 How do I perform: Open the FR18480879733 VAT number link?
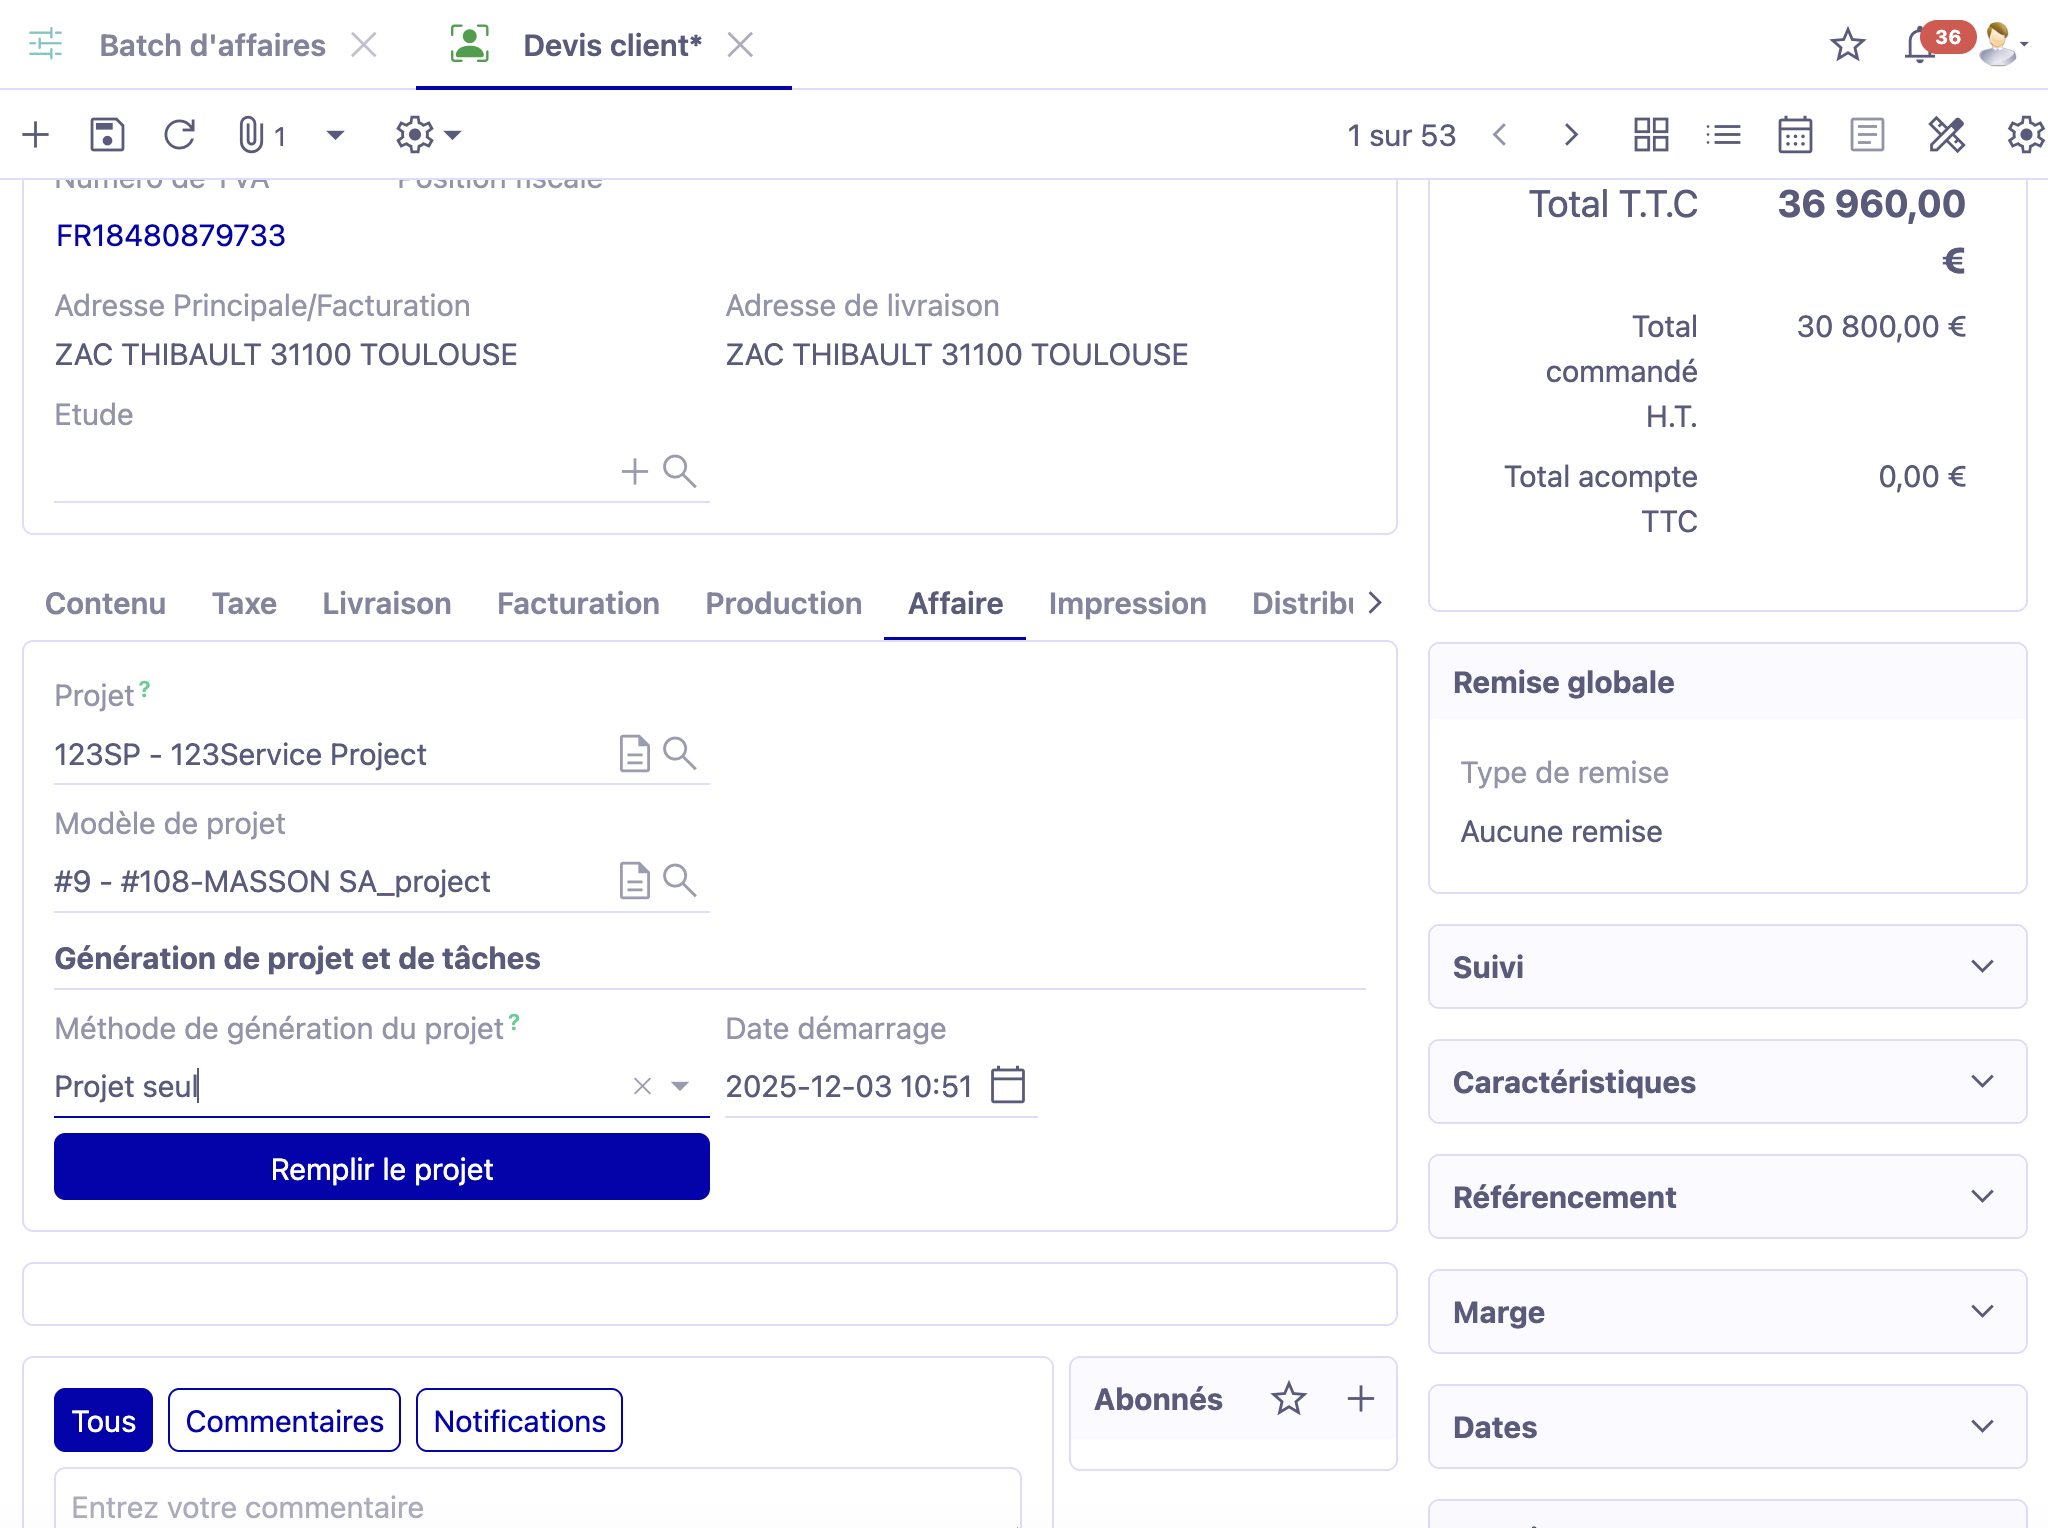[x=171, y=236]
